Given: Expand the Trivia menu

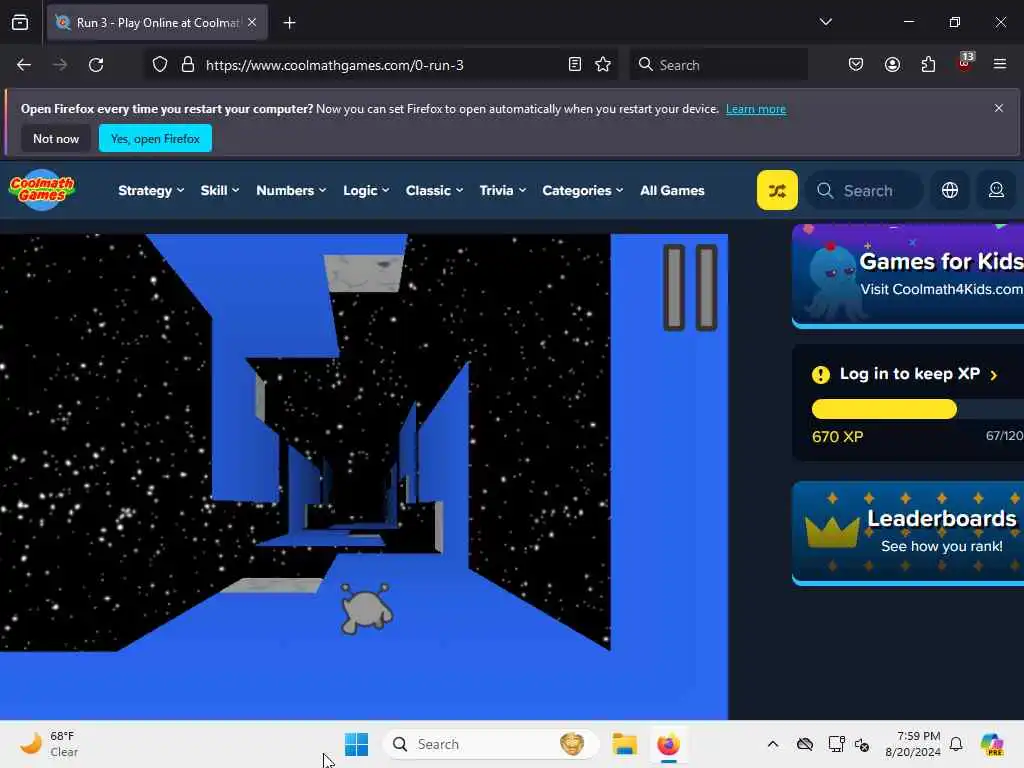Looking at the screenshot, I should pos(502,191).
